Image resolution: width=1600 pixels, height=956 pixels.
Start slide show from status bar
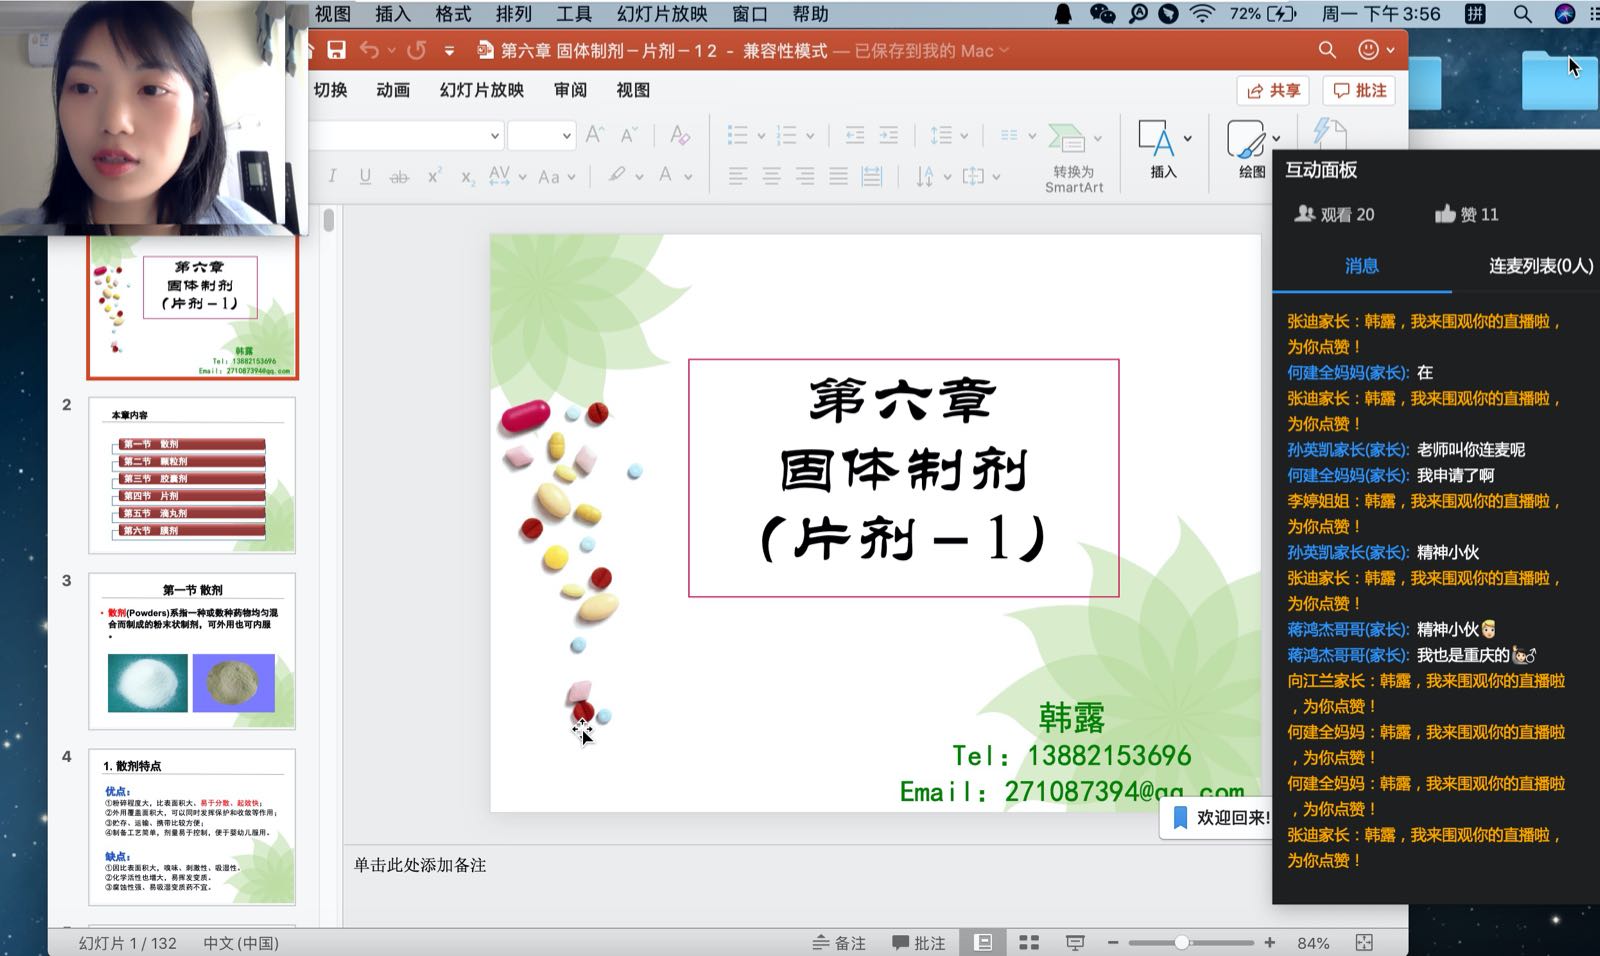(1075, 943)
